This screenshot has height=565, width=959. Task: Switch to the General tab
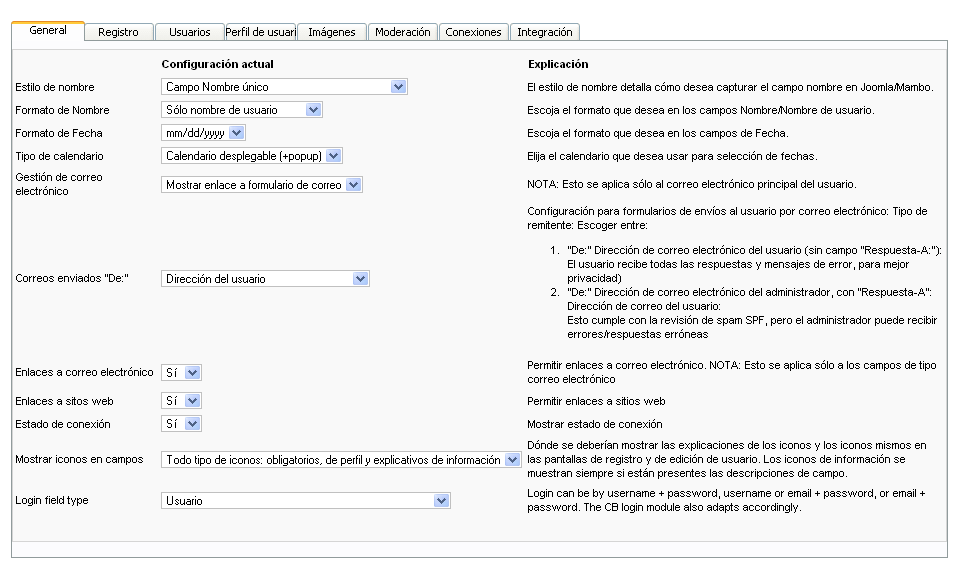click(x=48, y=31)
